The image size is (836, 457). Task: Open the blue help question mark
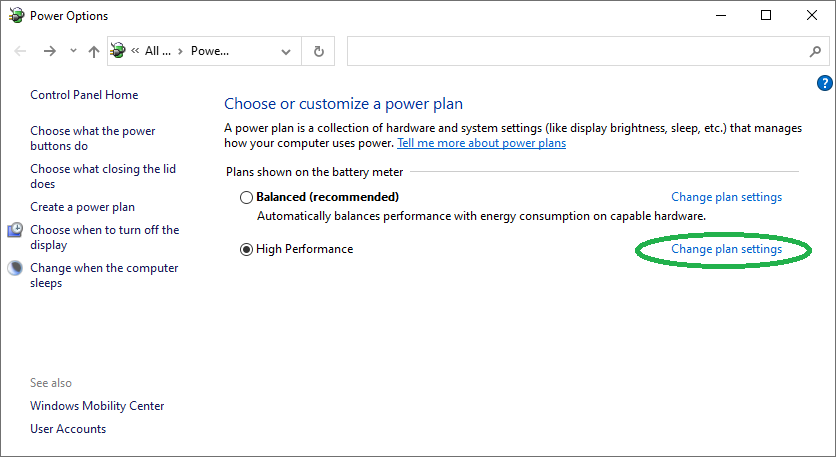point(825,83)
